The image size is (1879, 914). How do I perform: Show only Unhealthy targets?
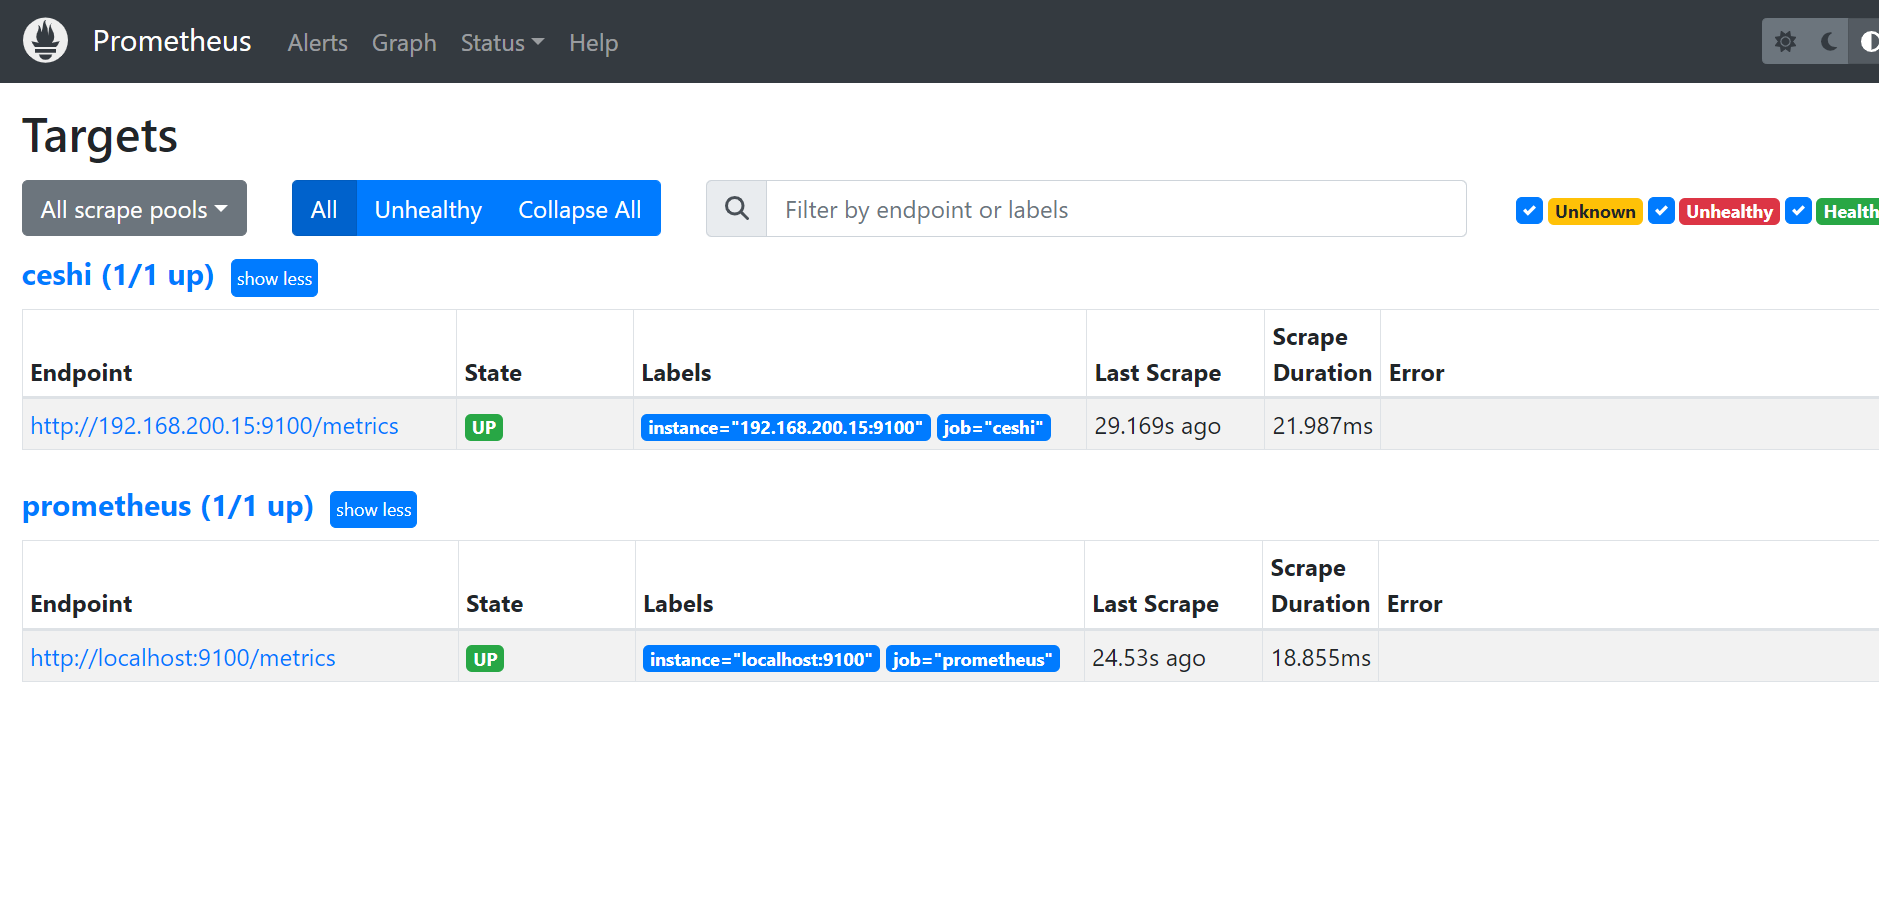coord(428,208)
